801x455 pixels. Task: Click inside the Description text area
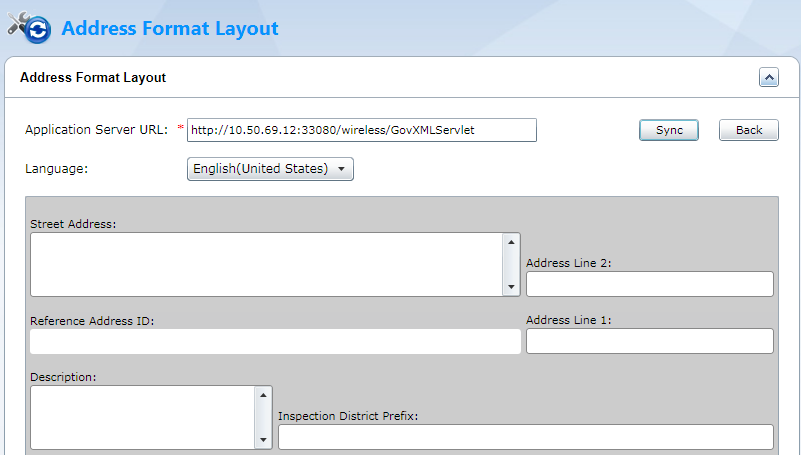(x=143, y=417)
